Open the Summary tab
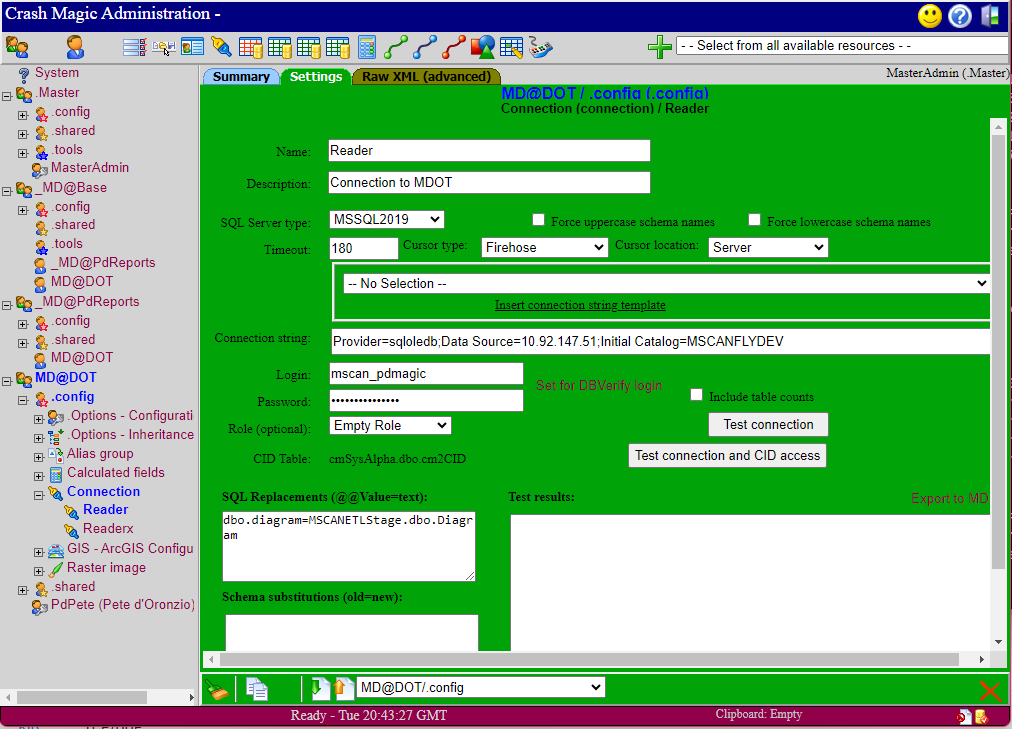The image size is (1012, 729). 241,75
